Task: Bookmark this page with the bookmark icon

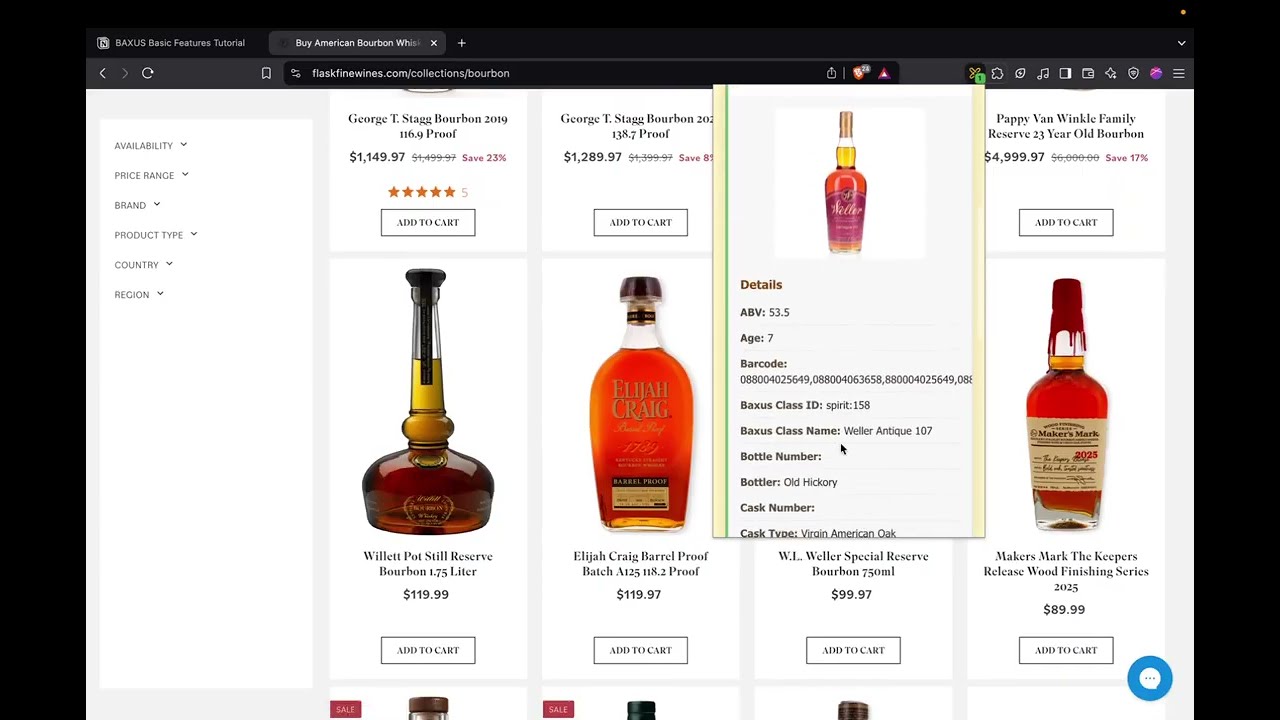Action: [x=266, y=73]
